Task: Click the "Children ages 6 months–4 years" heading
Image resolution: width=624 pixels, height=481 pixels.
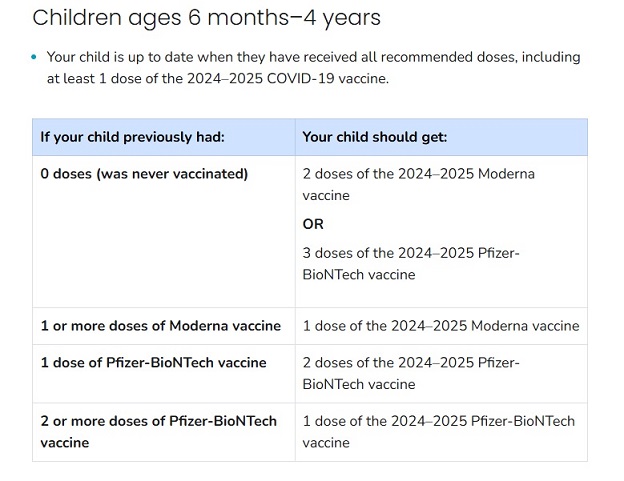Action: tap(207, 18)
